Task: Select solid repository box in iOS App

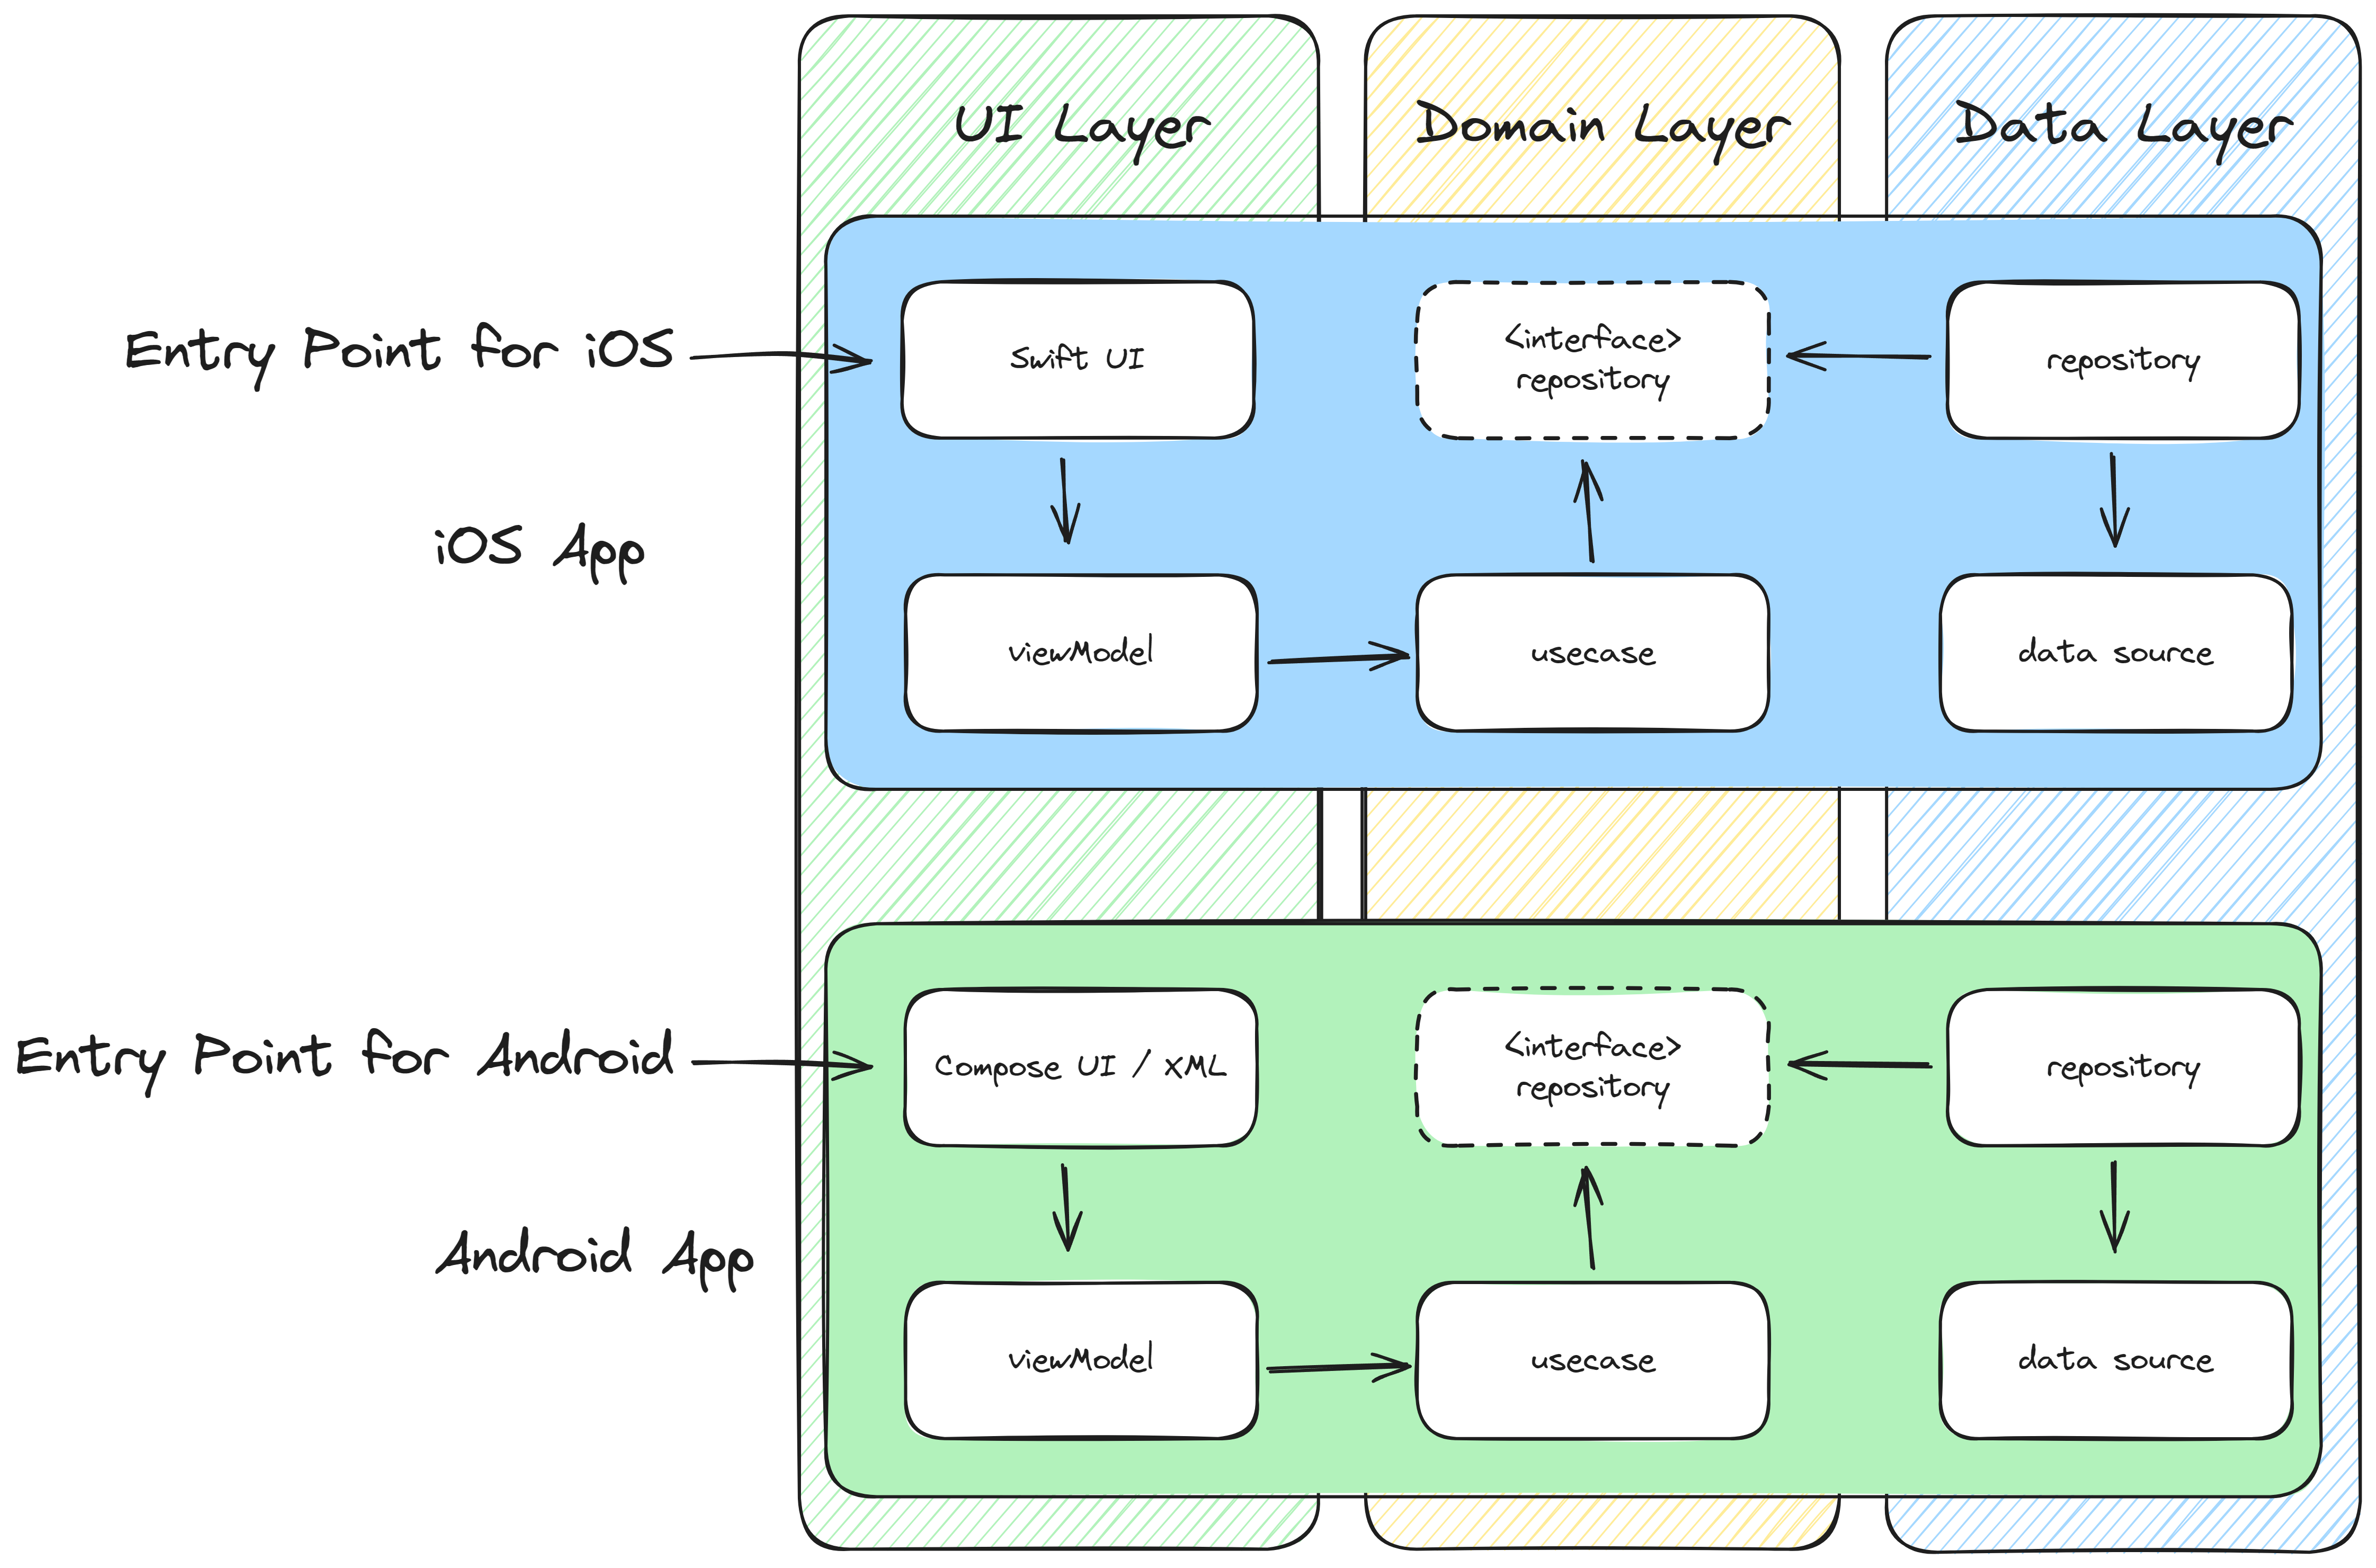Action: [x=2123, y=360]
